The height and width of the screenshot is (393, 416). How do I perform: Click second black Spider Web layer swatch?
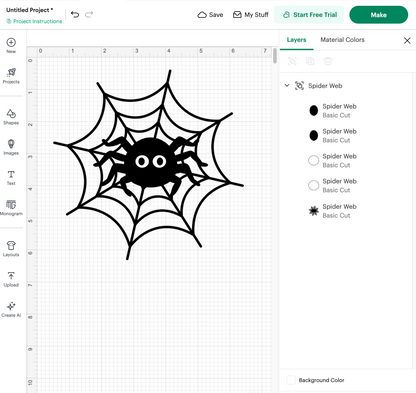click(x=314, y=135)
